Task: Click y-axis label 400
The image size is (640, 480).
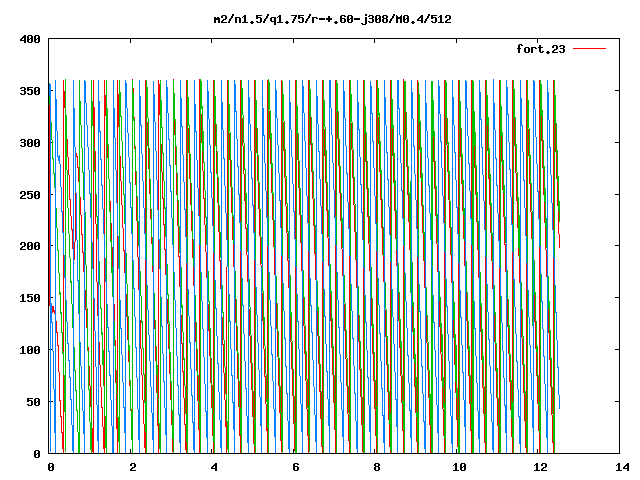Action: (30, 40)
